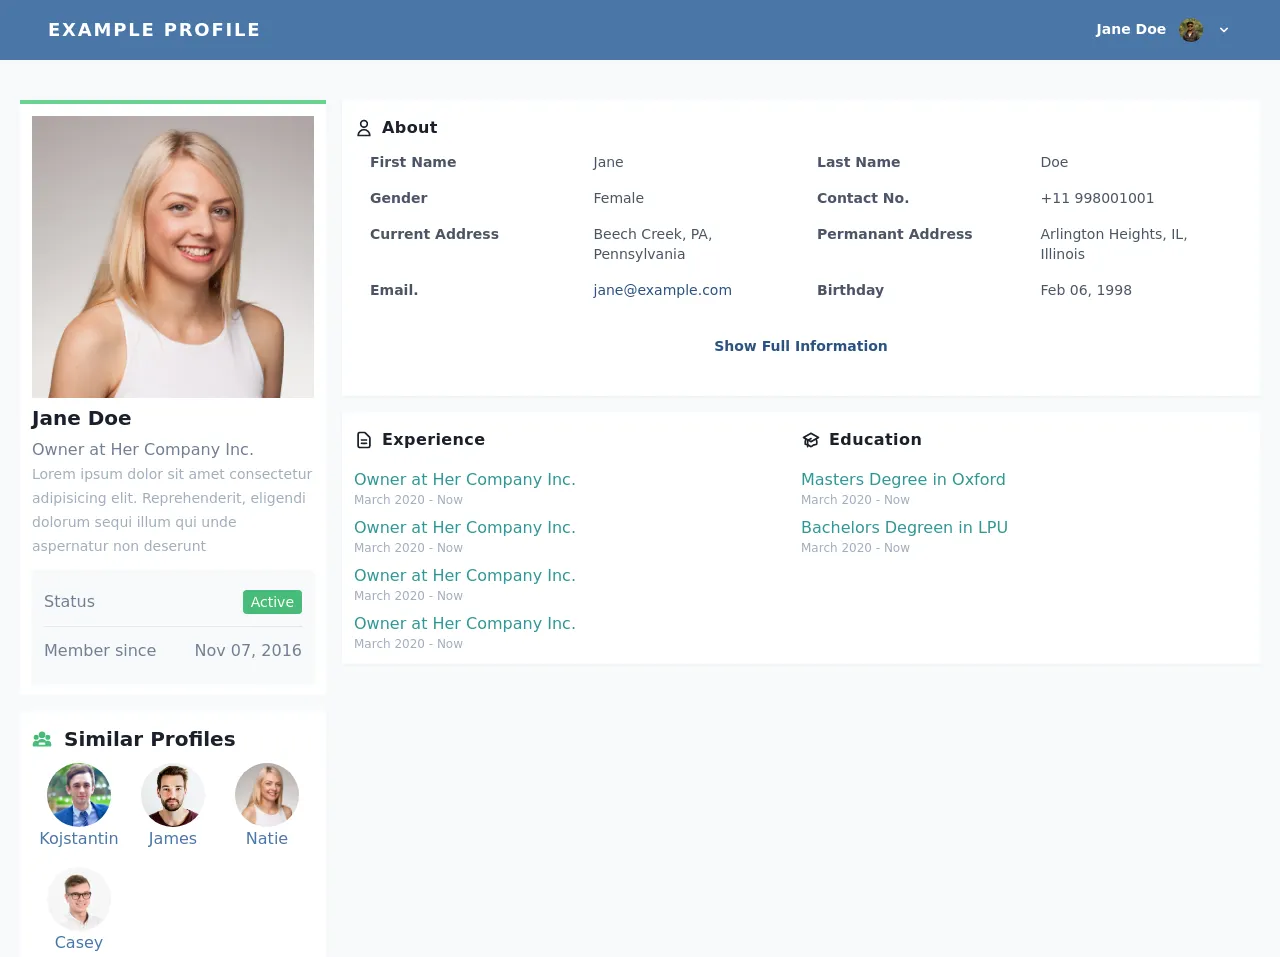Select Bachelors Degreen in LPU entry
Screen dimensions: 1280x957
(x=904, y=527)
